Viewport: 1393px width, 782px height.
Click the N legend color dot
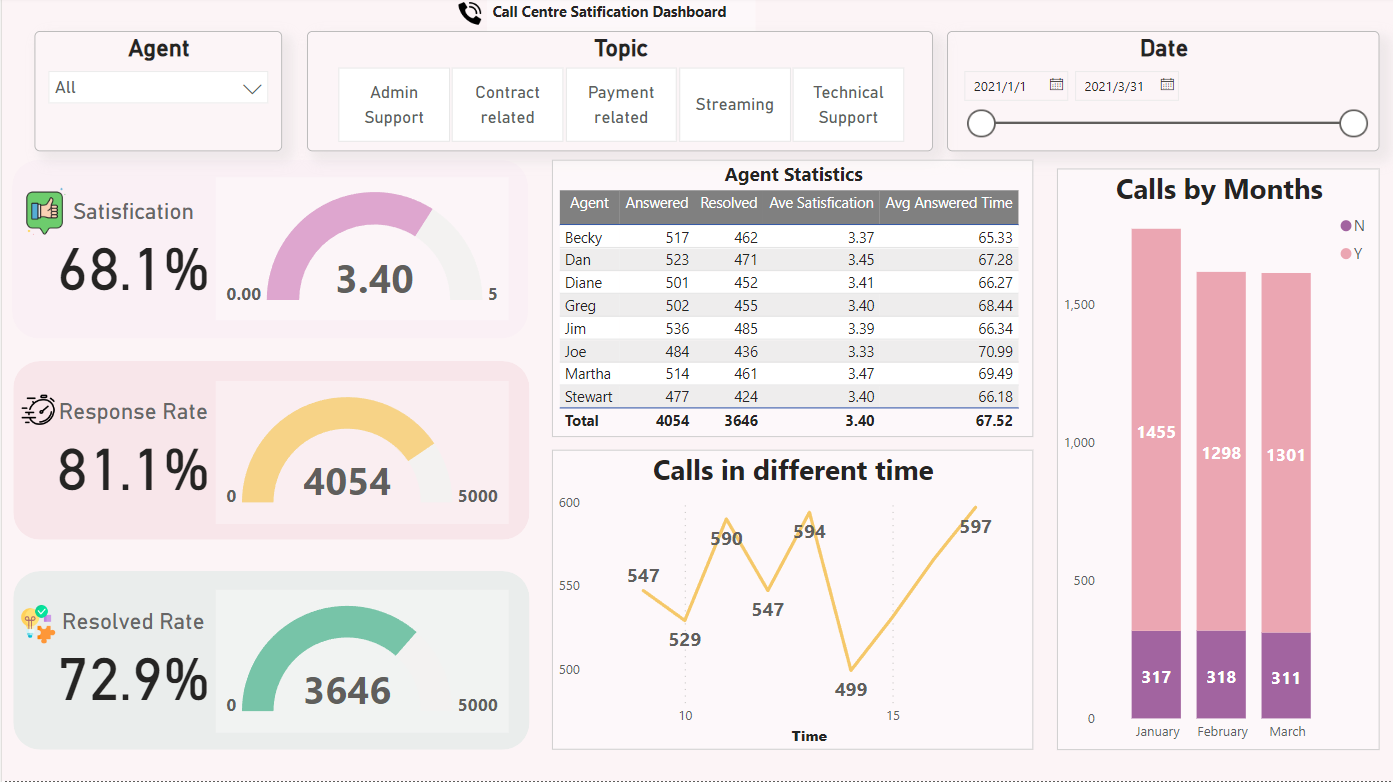coord(1346,226)
